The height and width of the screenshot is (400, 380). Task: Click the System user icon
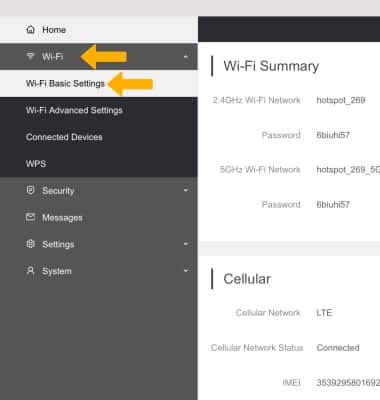tap(30, 271)
